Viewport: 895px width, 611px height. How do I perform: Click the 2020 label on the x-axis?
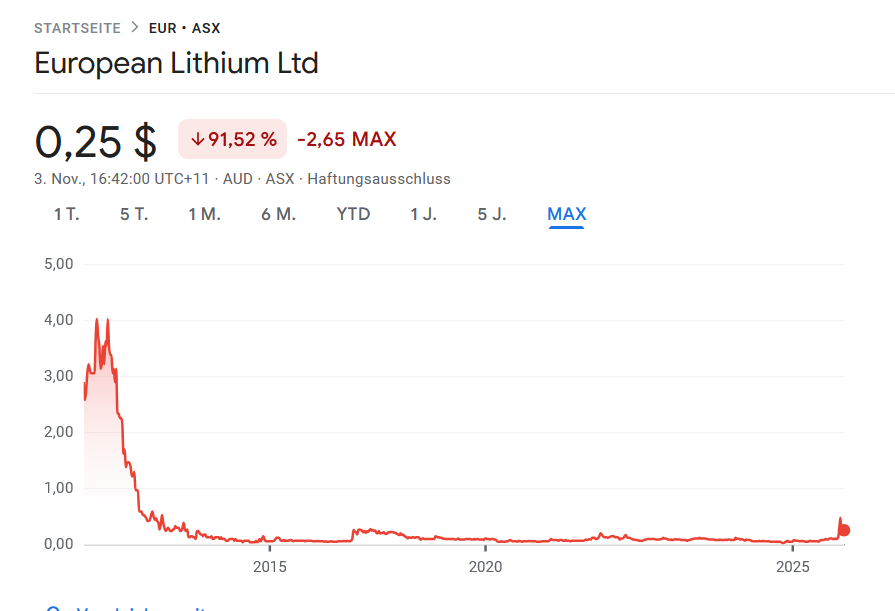coord(484,567)
